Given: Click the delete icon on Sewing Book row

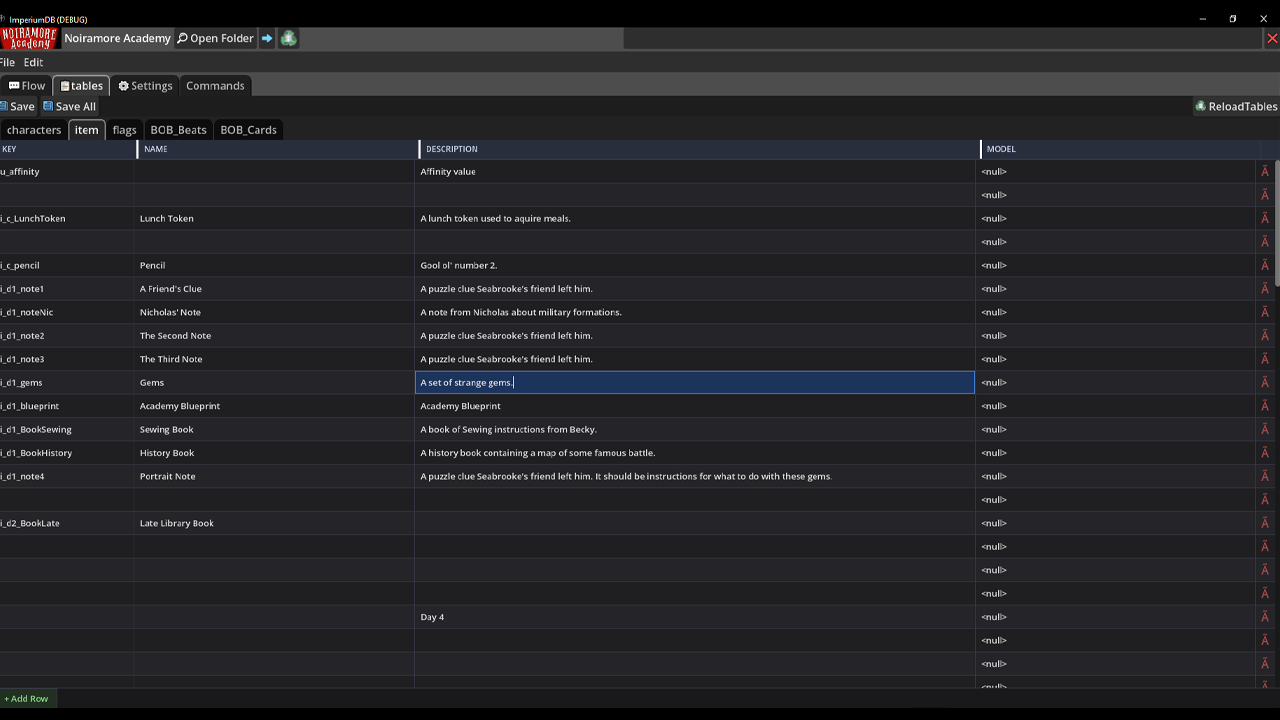Looking at the screenshot, I should click(x=1265, y=429).
